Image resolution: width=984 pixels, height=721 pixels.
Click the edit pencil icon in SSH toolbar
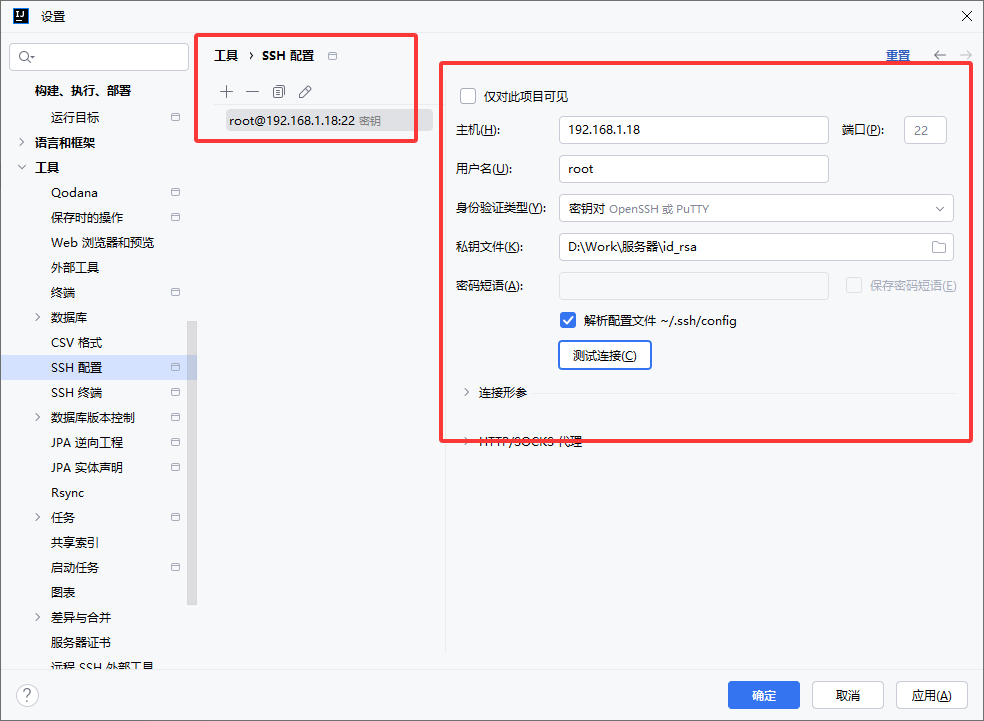[305, 91]
